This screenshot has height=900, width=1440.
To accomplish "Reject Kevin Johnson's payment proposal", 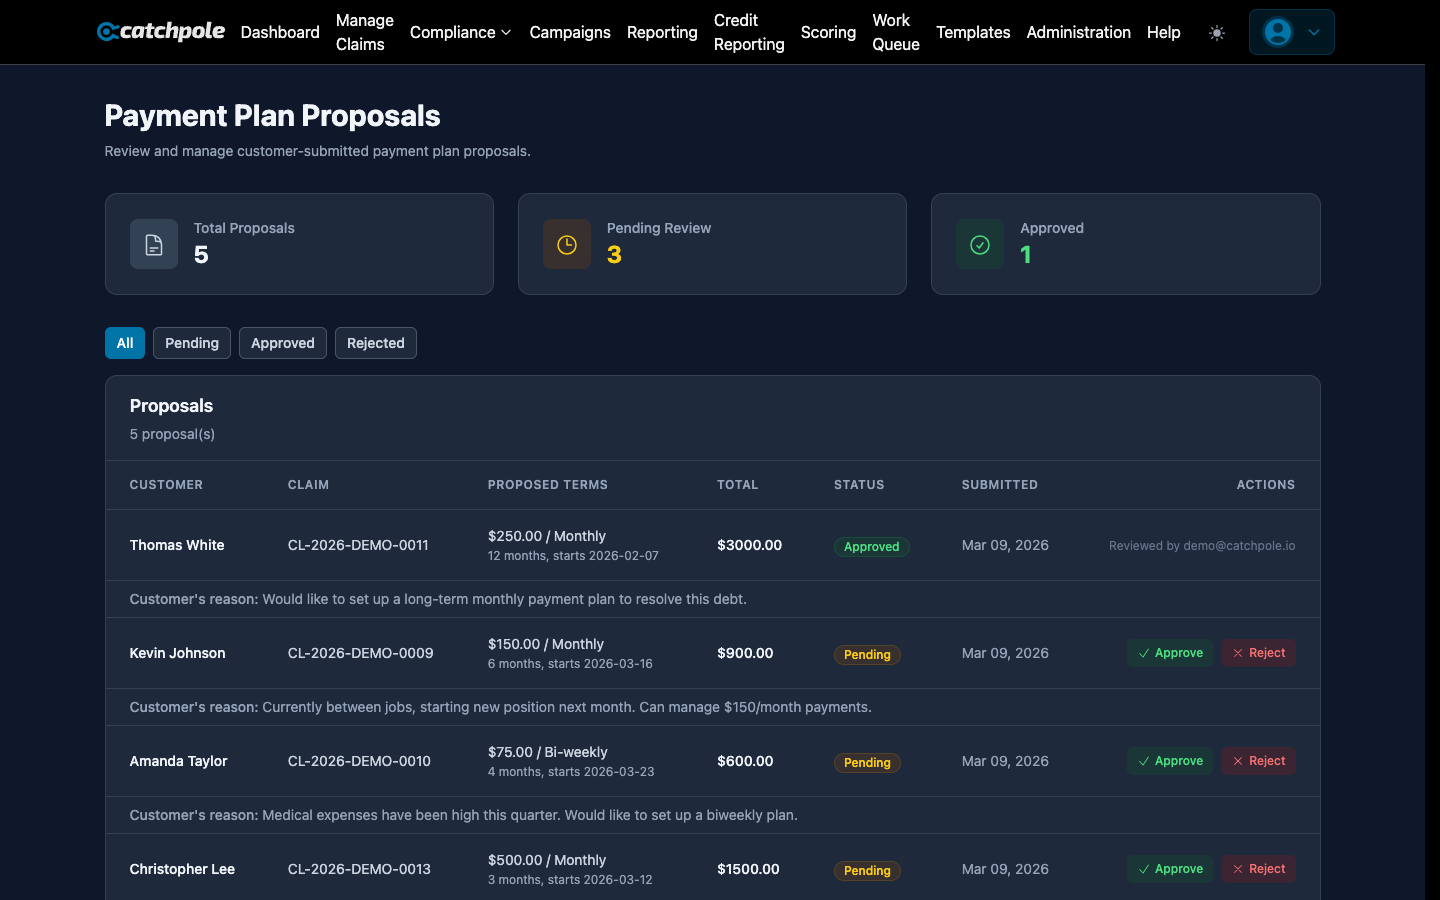I will (1258, 653).
